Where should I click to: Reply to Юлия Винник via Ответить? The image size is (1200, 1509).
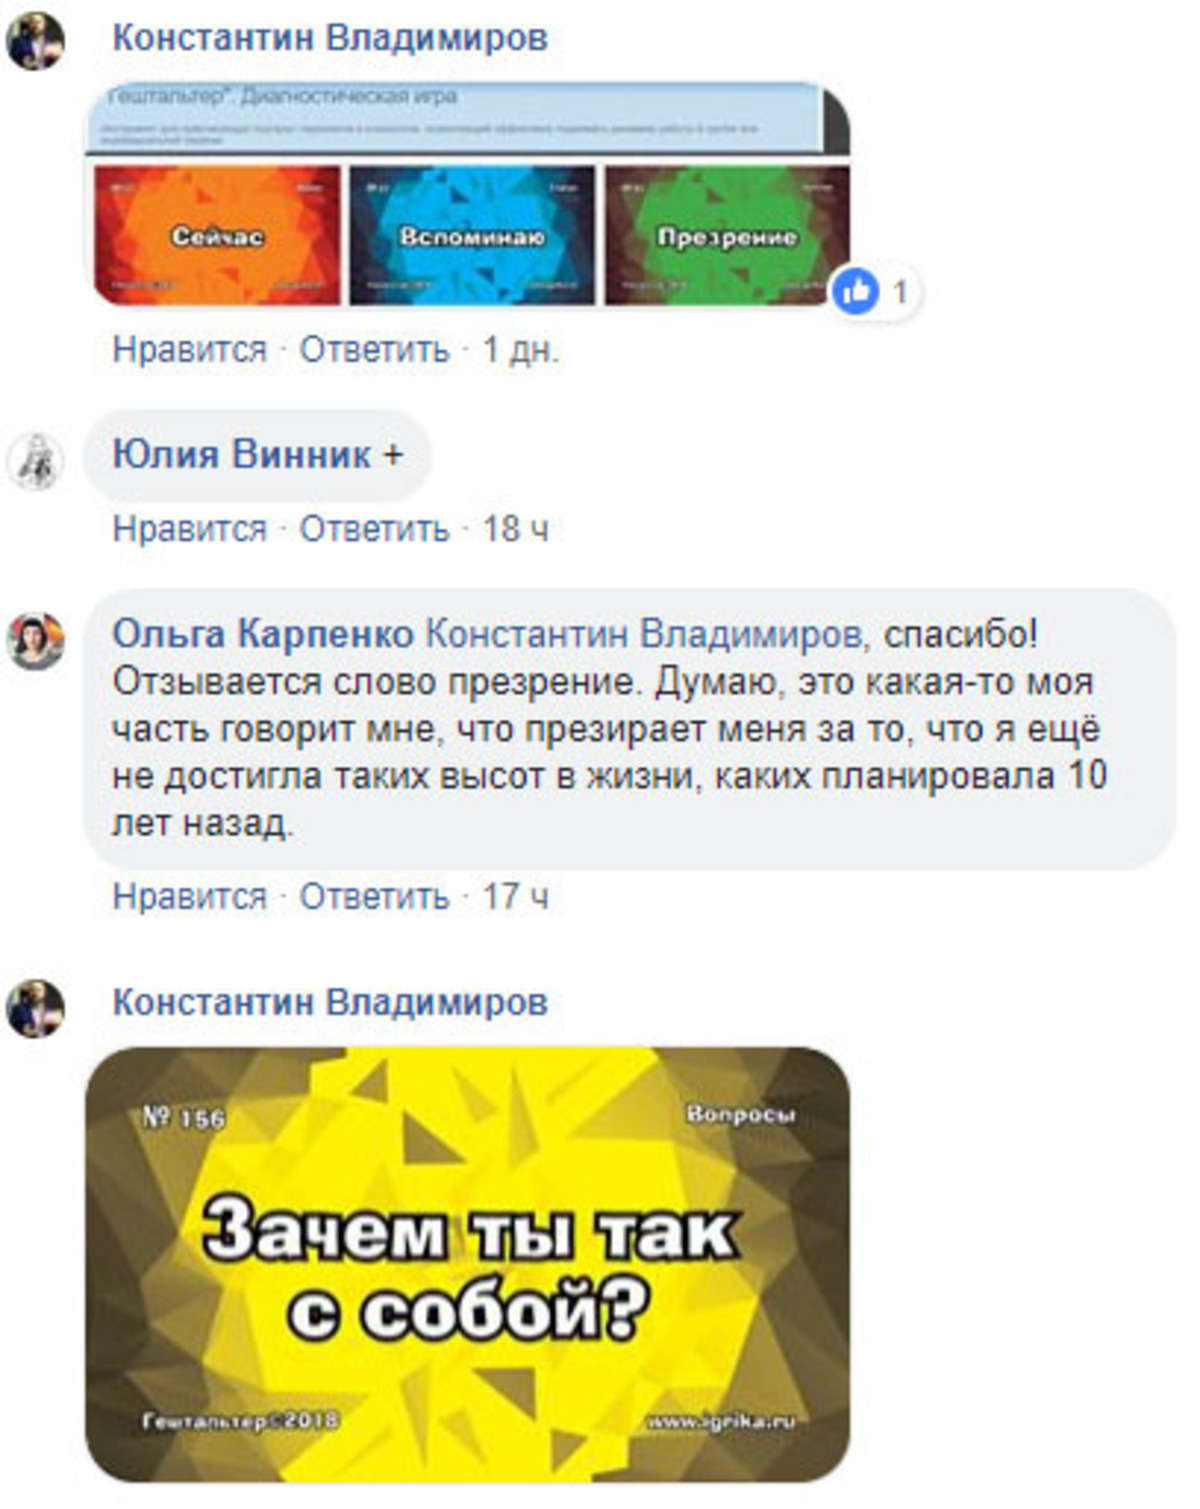coord(375,528)
